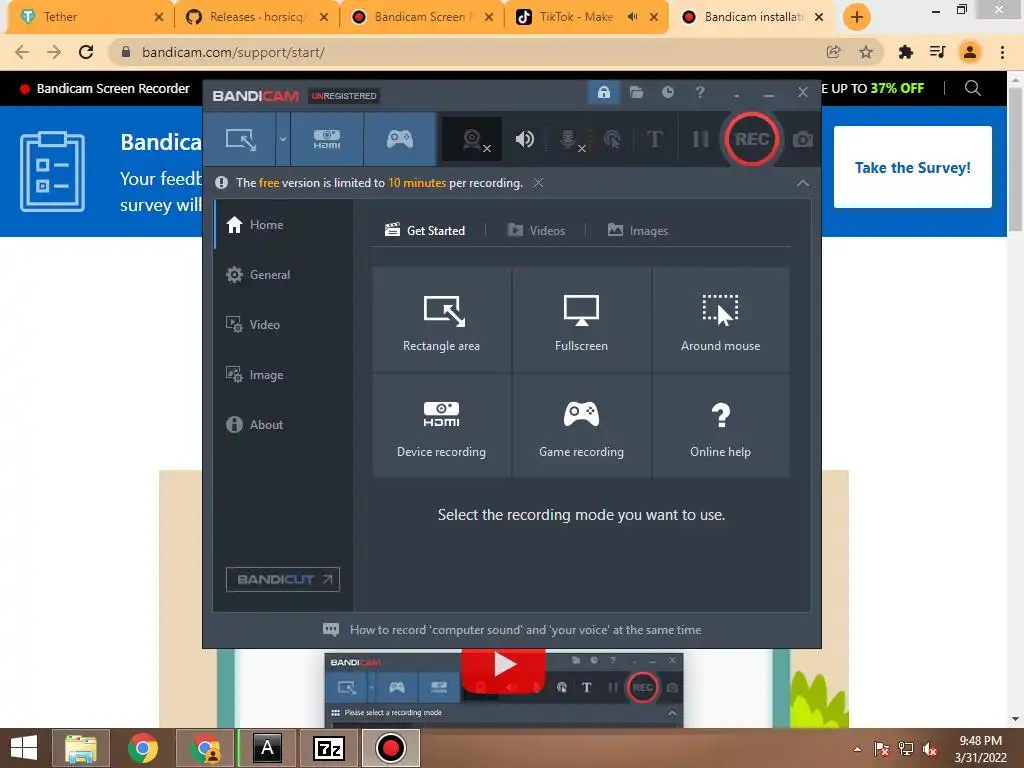Click the page vertical scrollbar thumb
The image size is (1024, 768).
tap(1015, 159)
